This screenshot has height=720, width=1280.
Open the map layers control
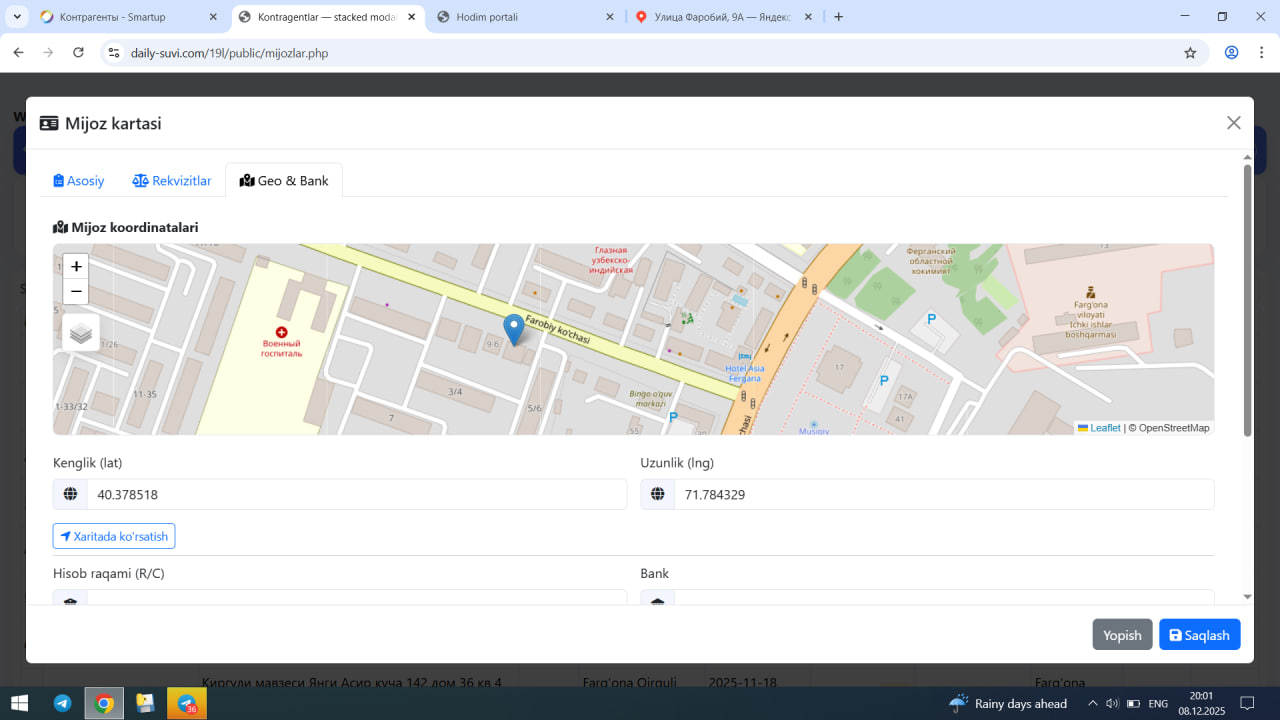[81, 333]
